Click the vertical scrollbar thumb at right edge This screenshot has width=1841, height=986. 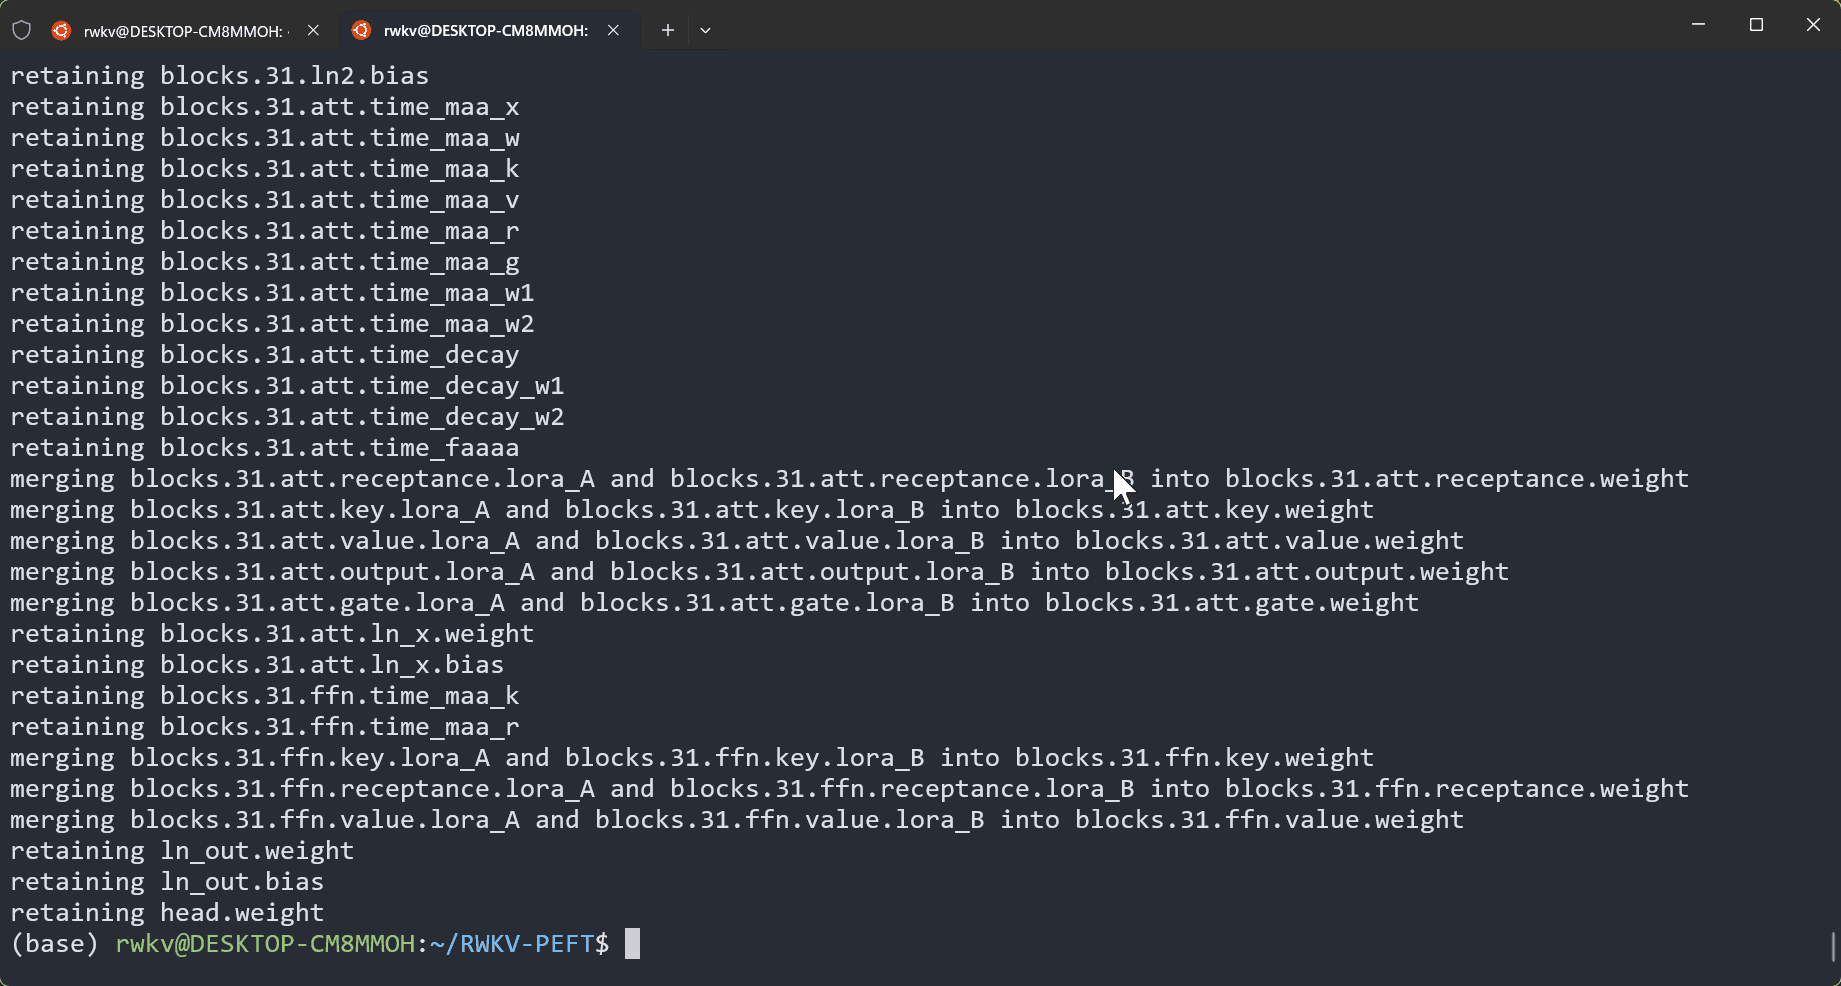[x=1832, y=946]
